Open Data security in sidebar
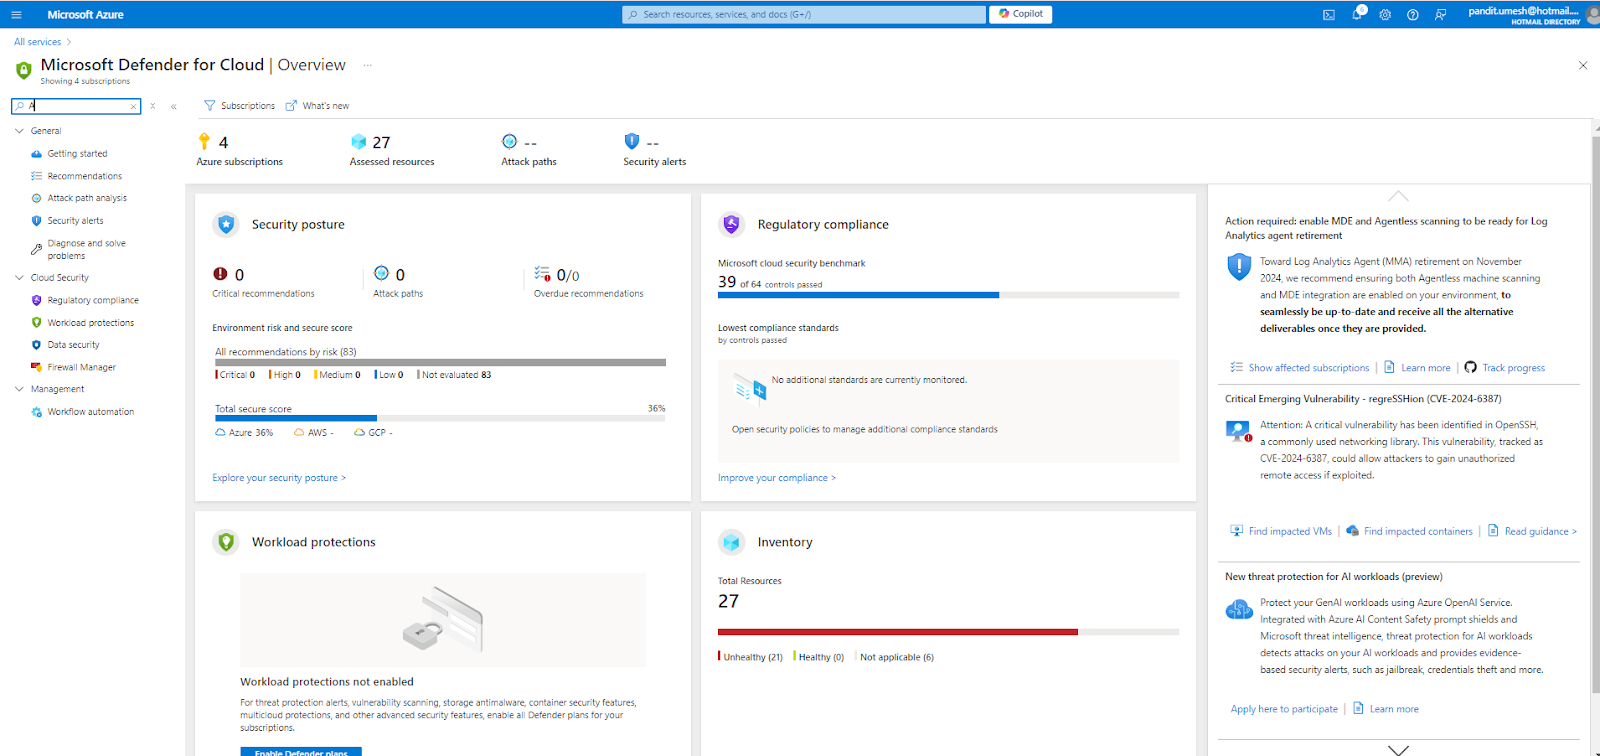This screenshot has height=756, width=1600. (x=73, y=345)
